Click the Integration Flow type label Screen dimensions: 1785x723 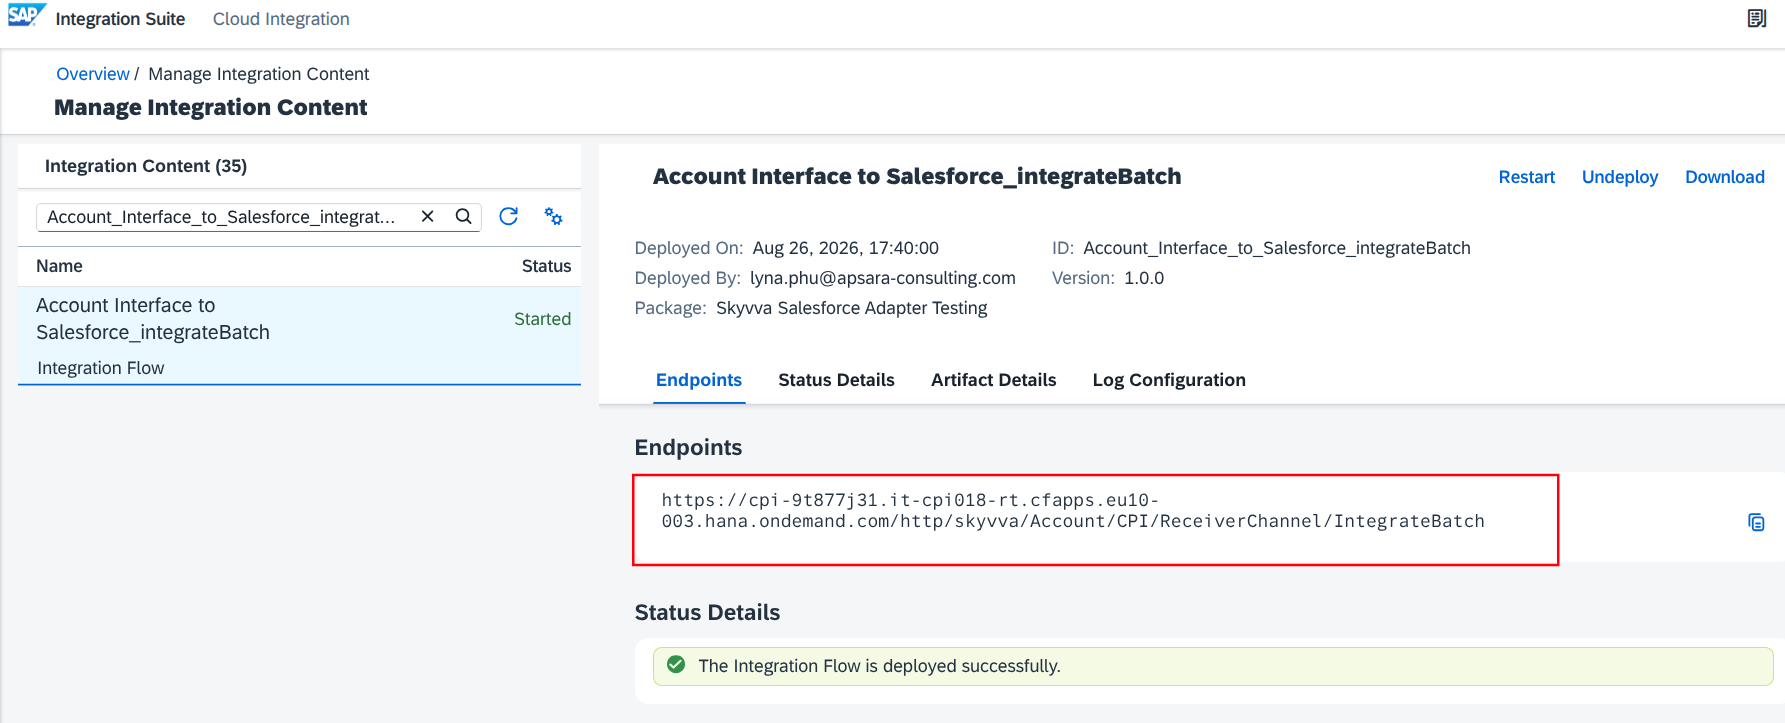click(x=101, y=368)
